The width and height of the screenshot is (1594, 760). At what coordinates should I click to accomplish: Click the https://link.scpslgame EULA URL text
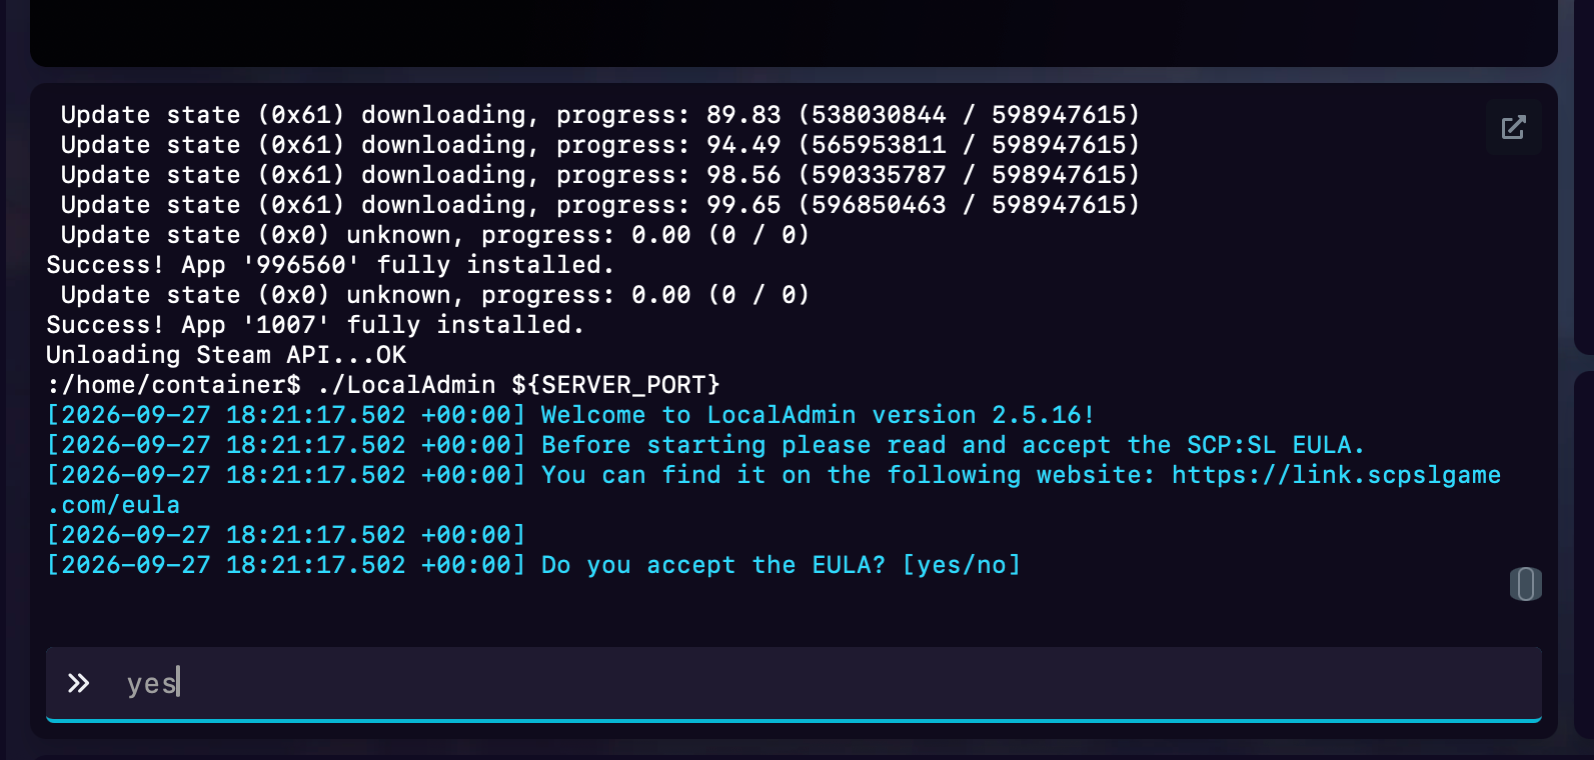1336,475
